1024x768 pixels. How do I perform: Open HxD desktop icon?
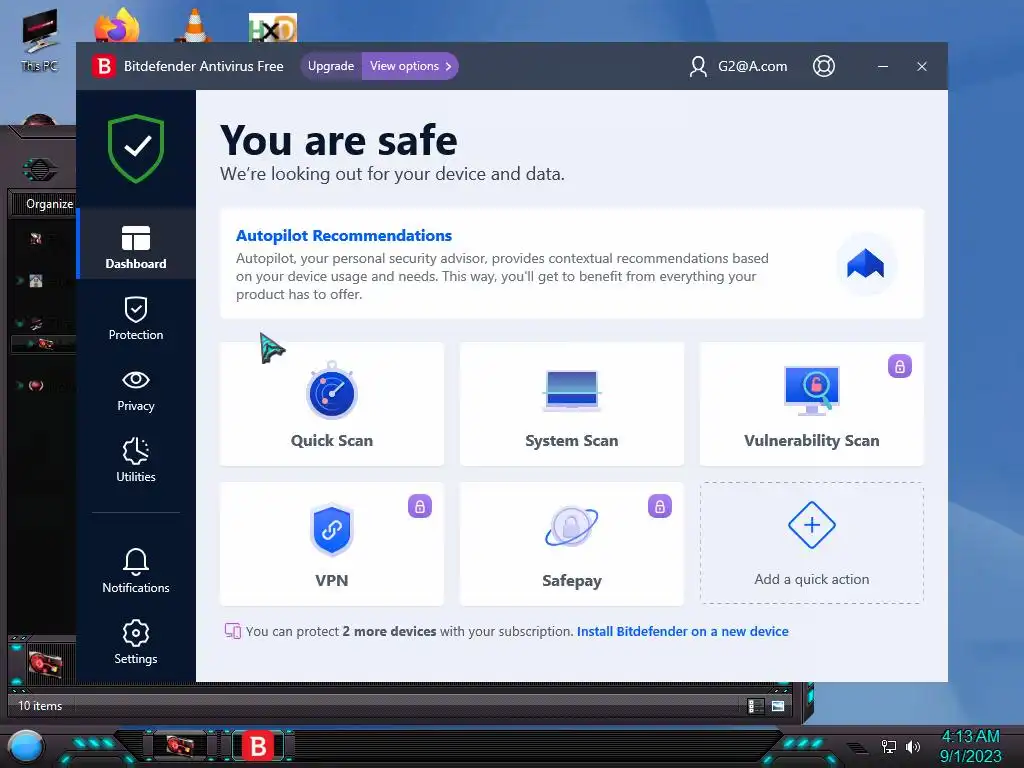click(x=272, y=27)
